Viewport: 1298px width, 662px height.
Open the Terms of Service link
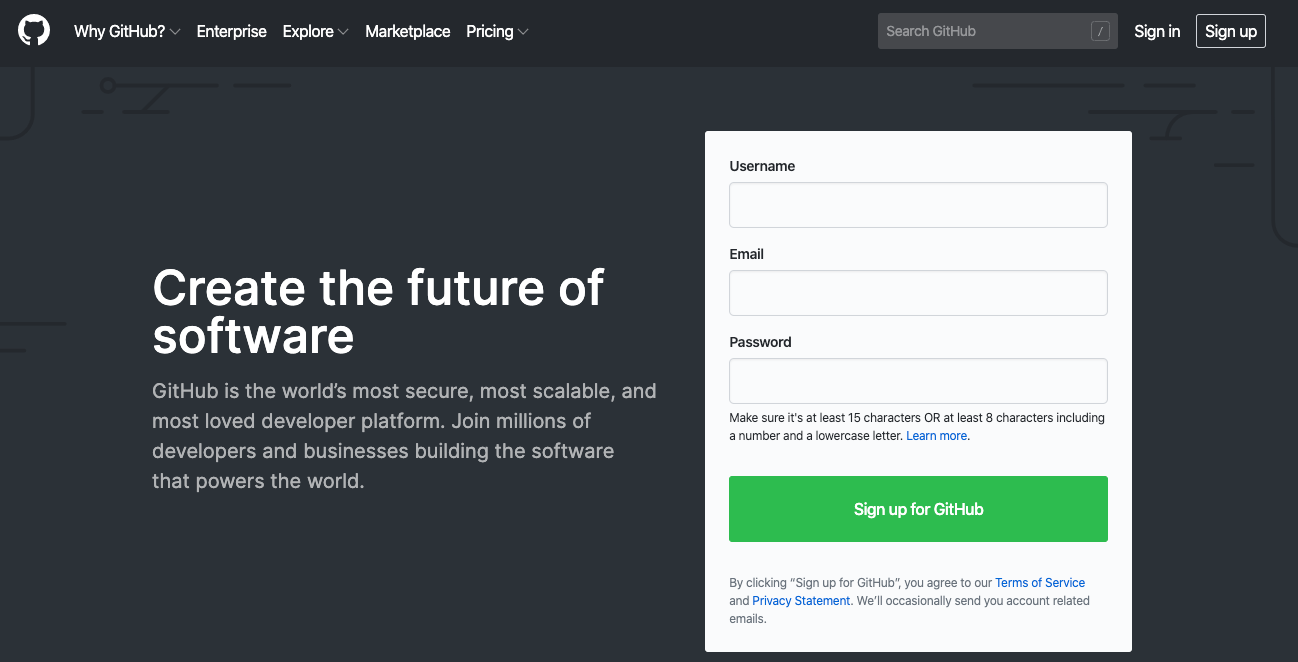point(1039,582)
